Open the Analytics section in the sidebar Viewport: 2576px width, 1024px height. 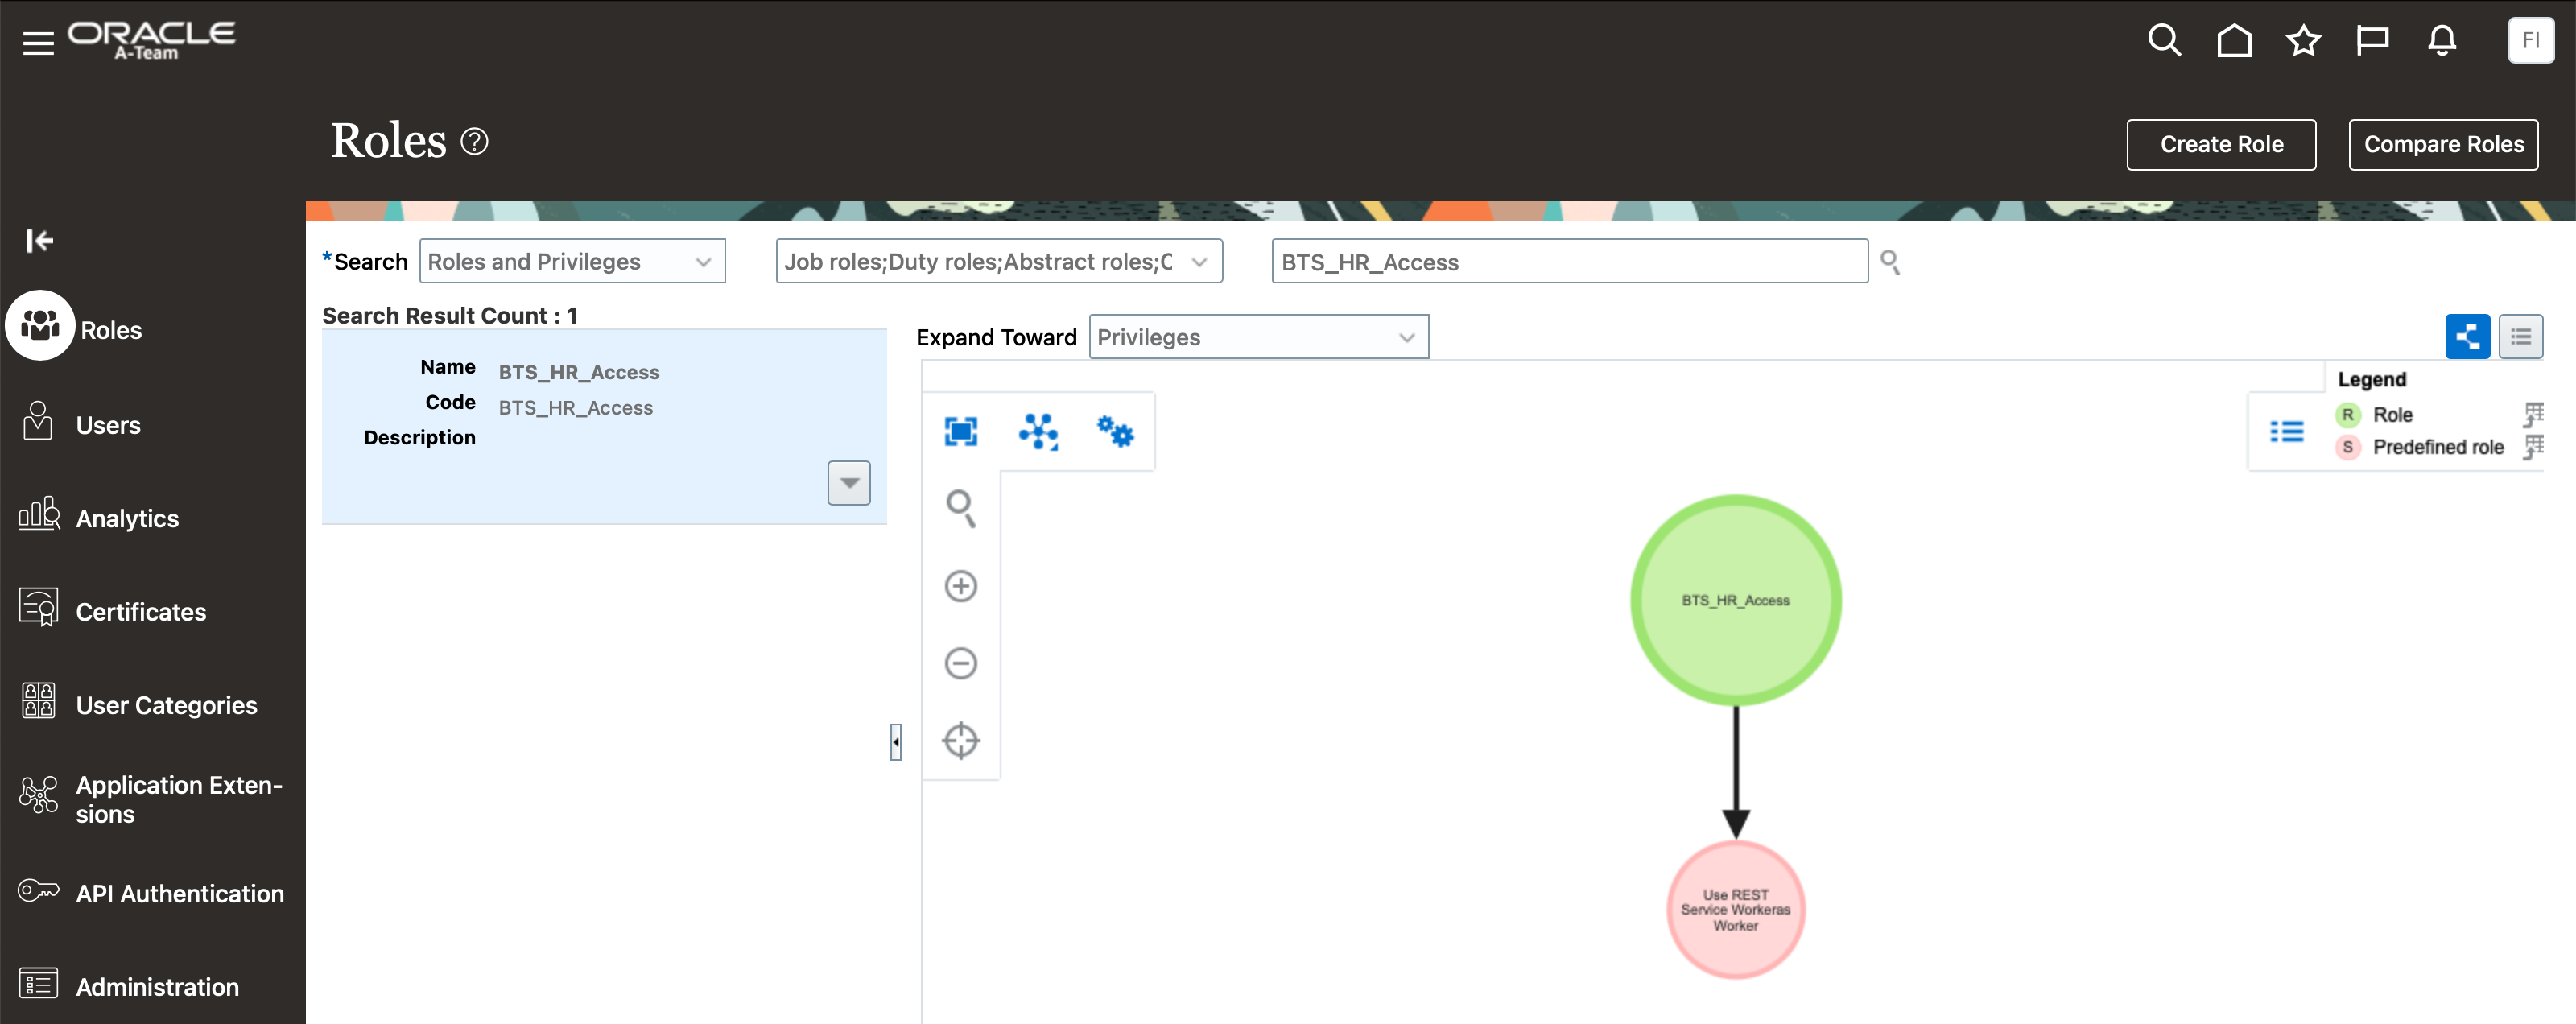tap(126, 517)
